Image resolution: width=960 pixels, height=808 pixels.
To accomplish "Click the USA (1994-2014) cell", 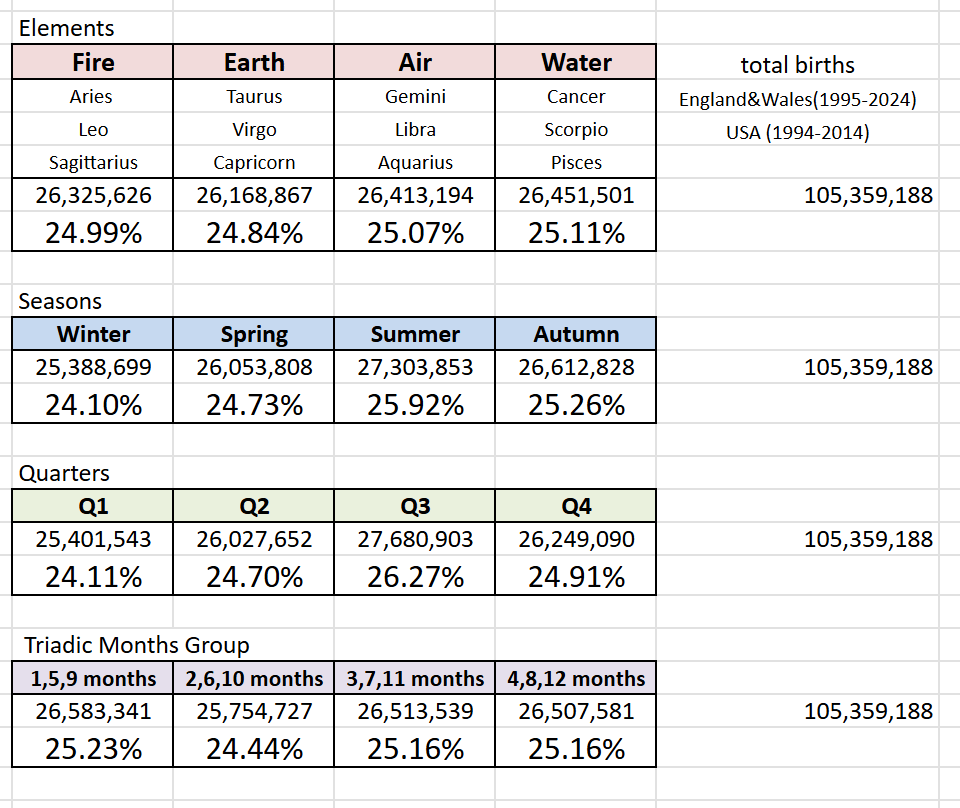I will coord(797,133).
